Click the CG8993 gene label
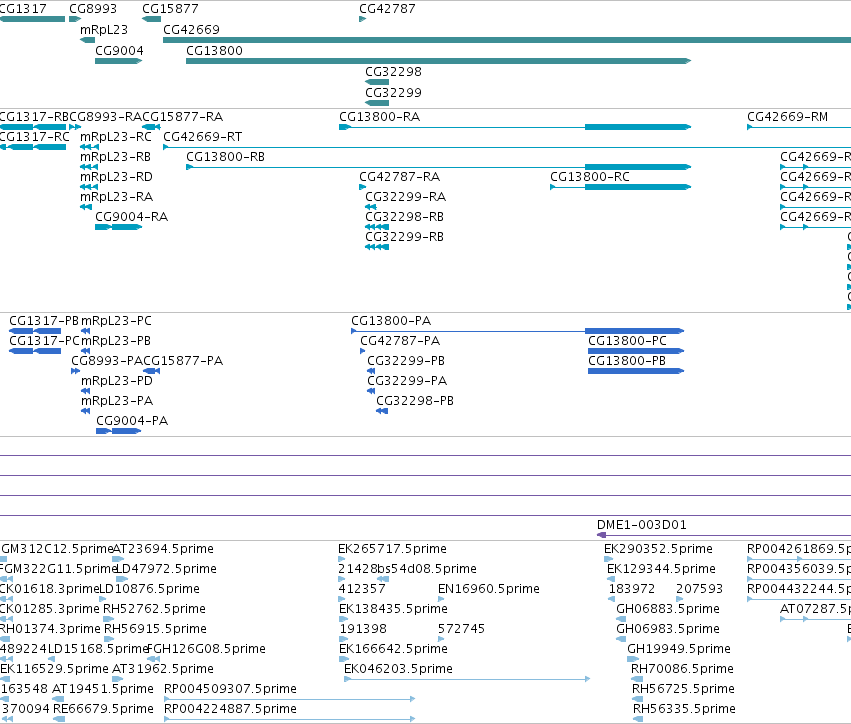Image resolution: width=851 pixels, height=724 pixels. pyautogui.click(x=93, y=9)
